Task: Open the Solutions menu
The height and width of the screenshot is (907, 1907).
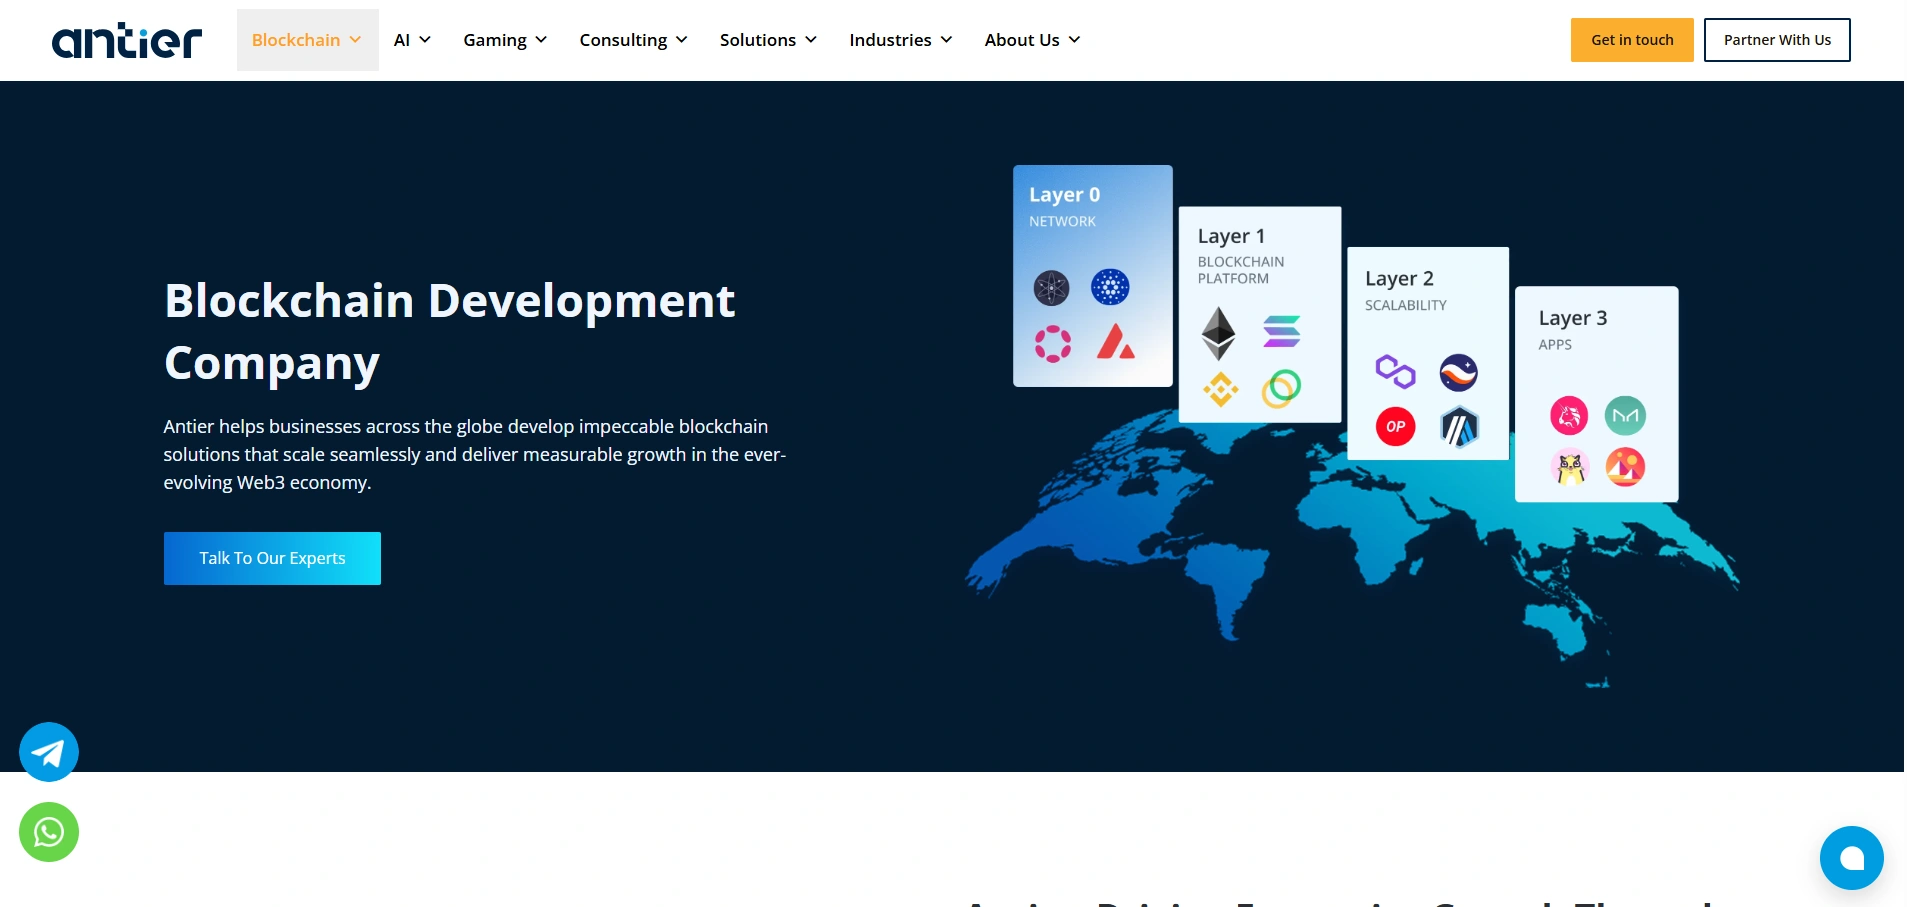Action: (x=768, y=40)
